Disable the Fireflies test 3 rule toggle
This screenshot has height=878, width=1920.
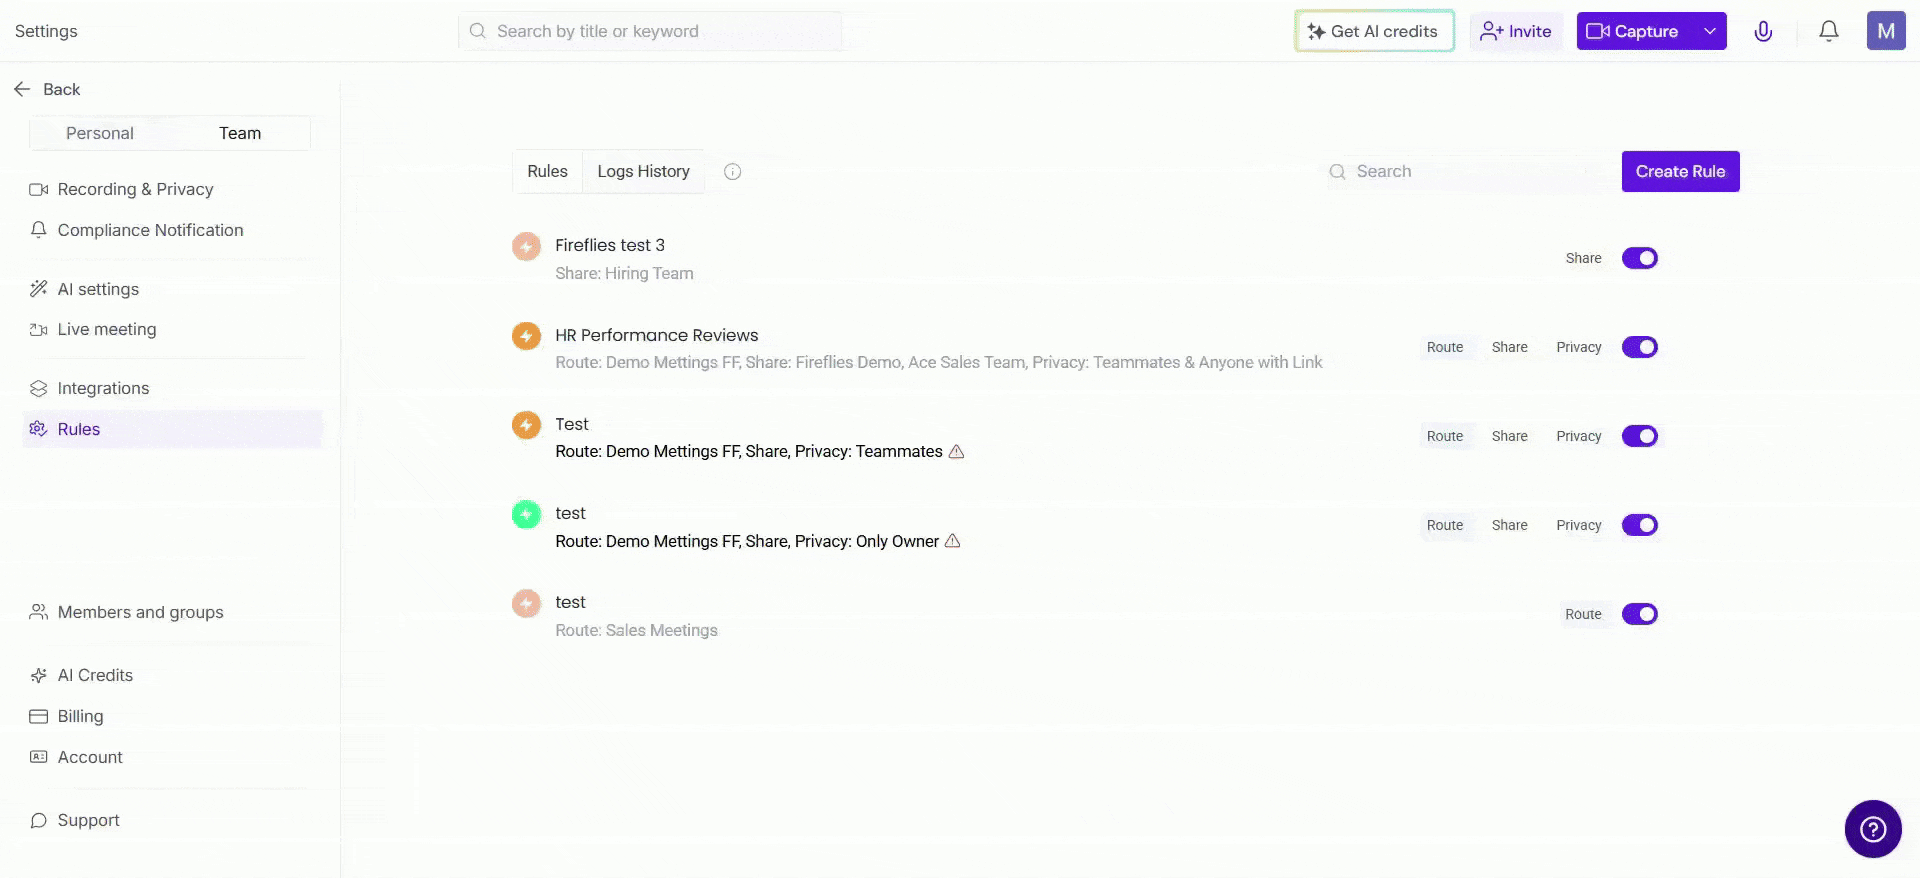pos(1640,258)
